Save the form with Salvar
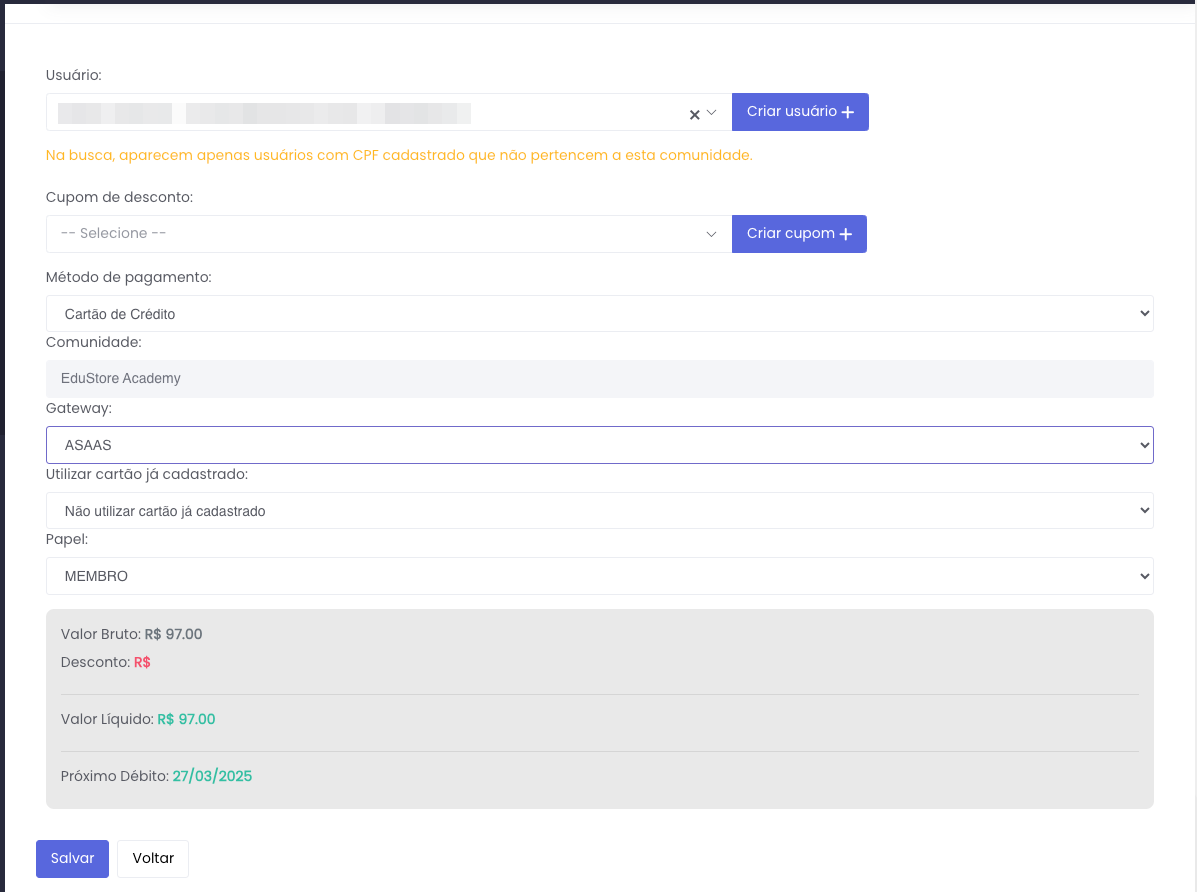This screenshot has height=892, width=1197. click(x=72, y=858)
